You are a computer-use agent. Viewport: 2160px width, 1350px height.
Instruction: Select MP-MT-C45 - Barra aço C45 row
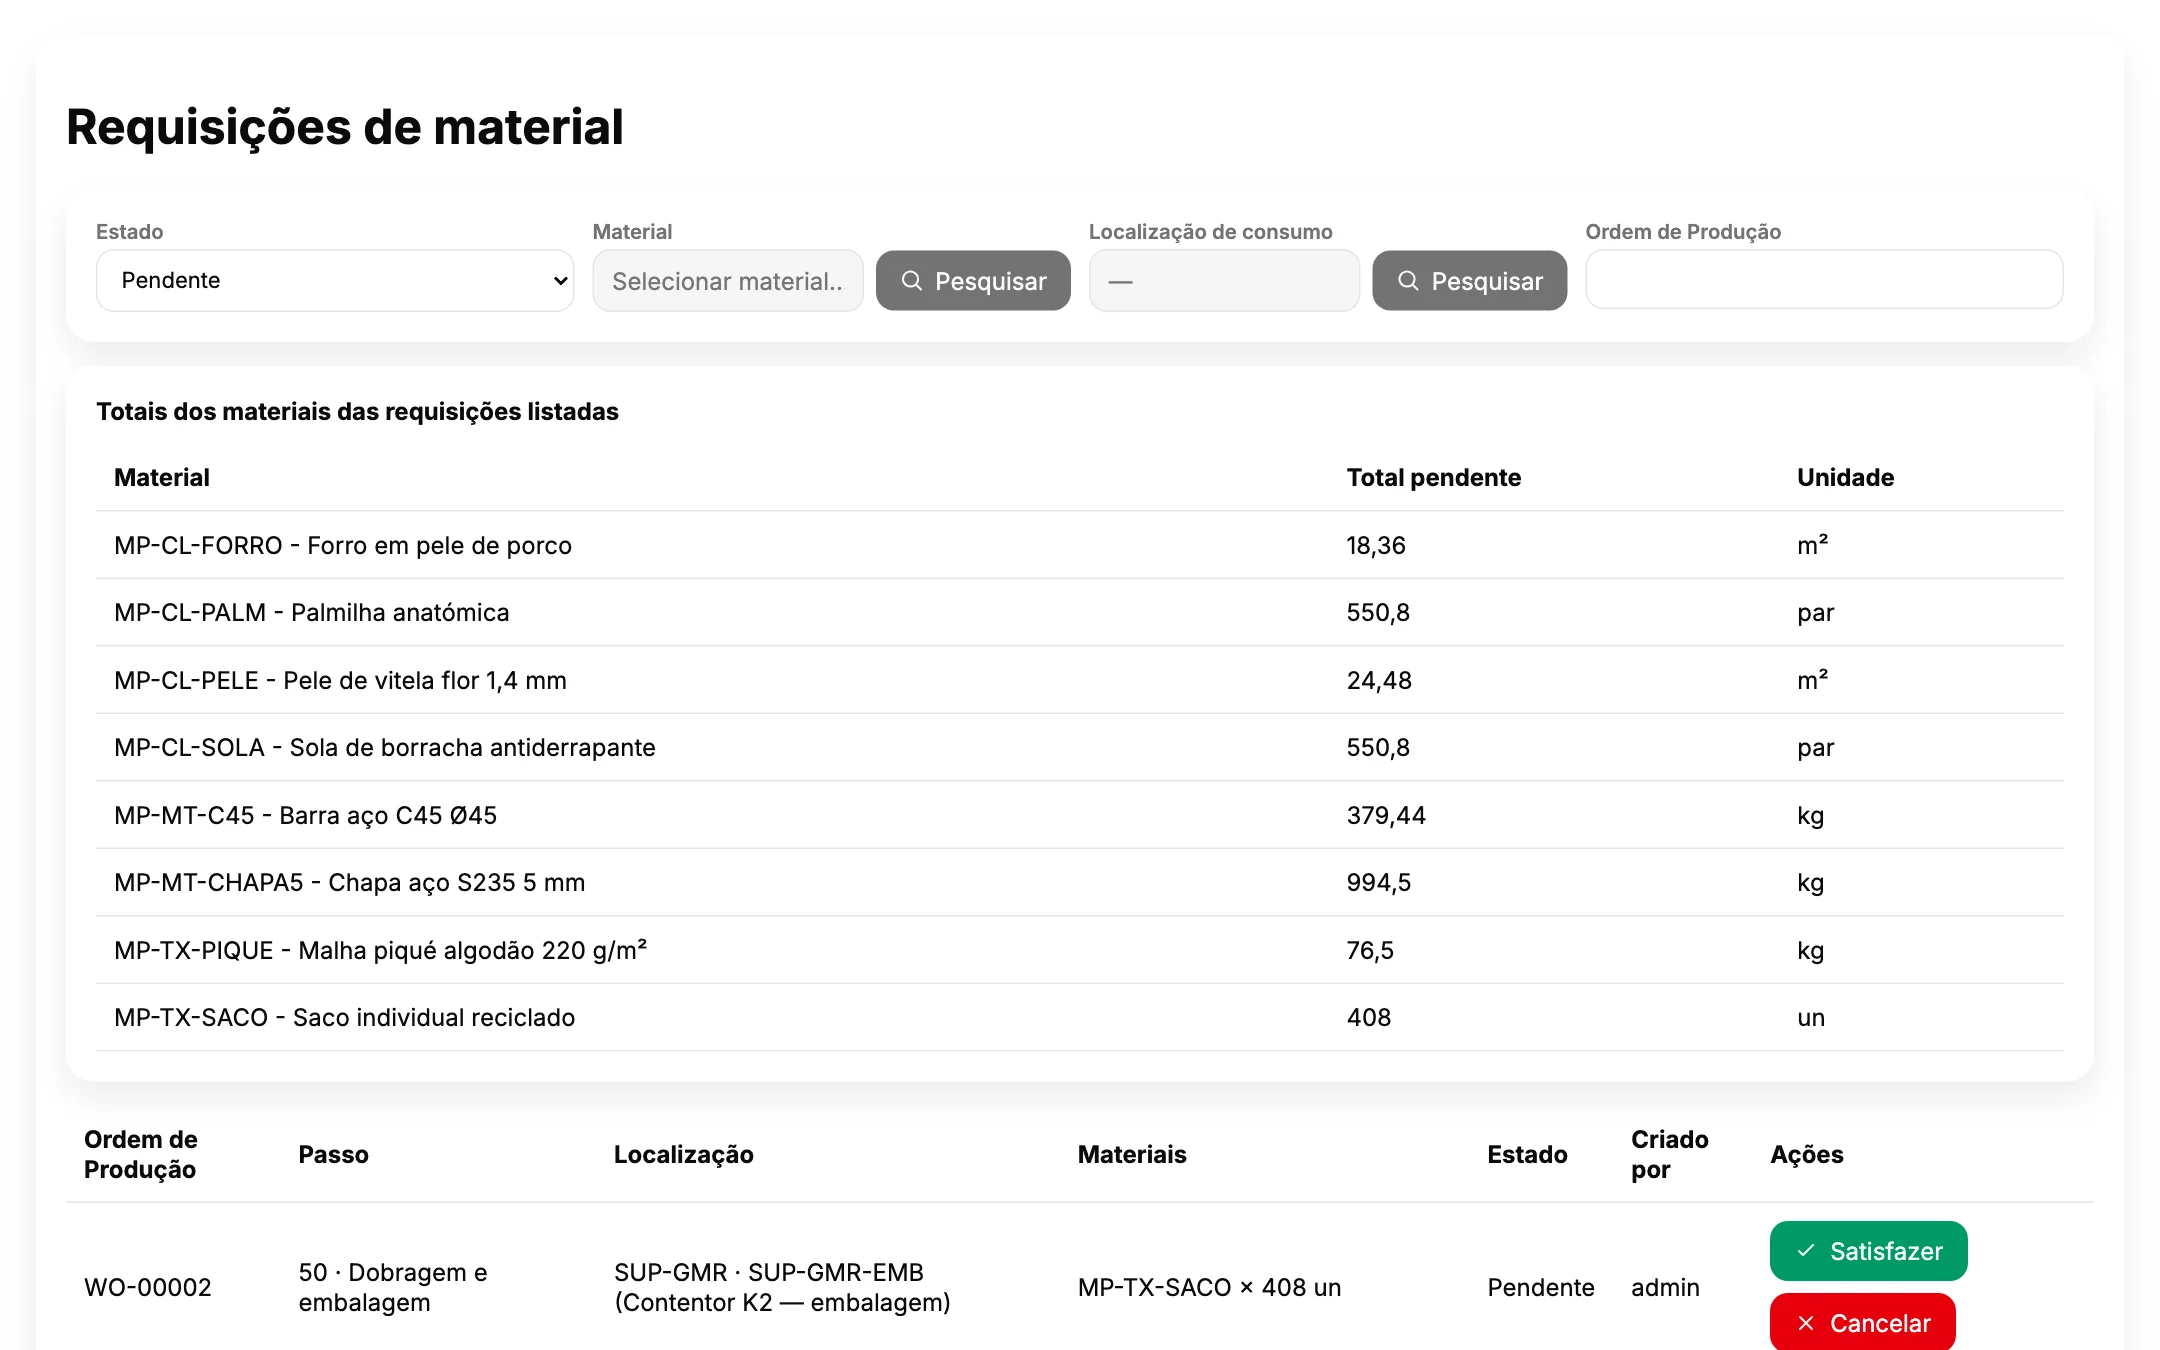1080,815
